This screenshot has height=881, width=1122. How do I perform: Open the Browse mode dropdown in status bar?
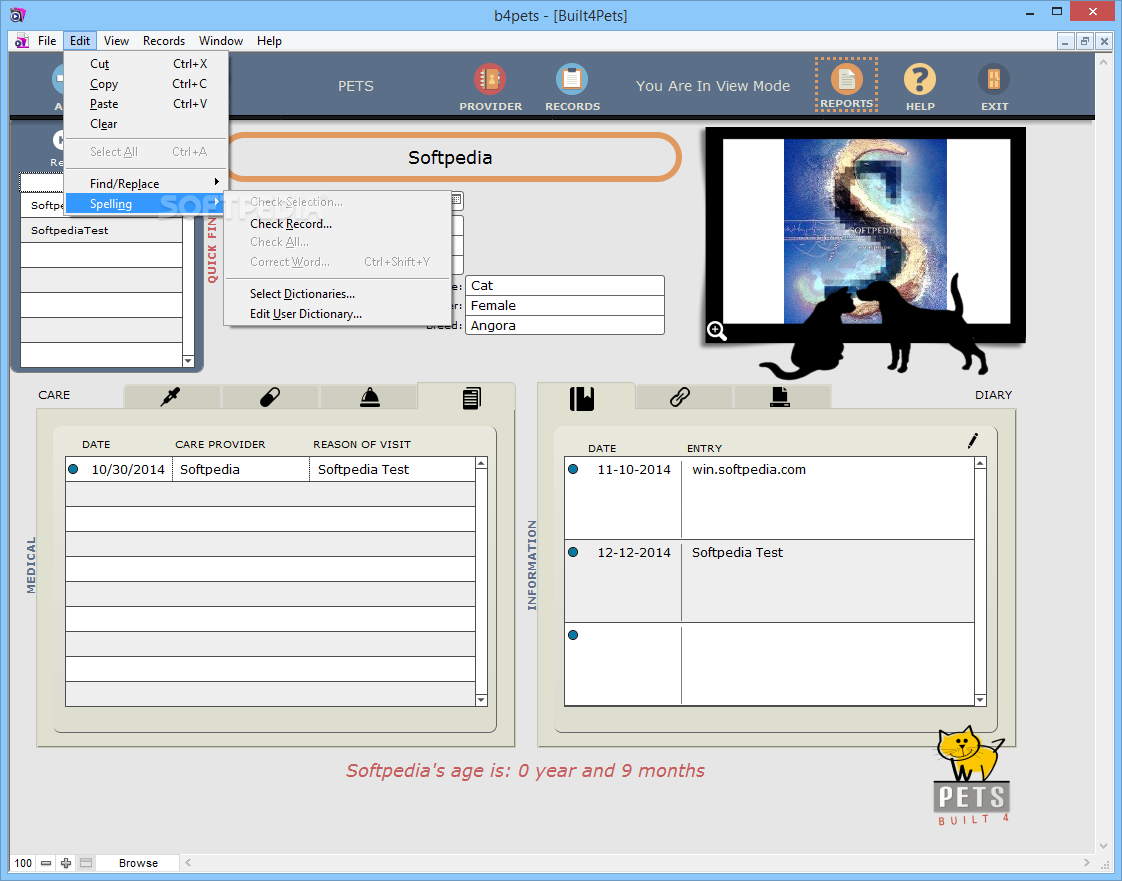pyautogui.click(x=138, y=863)
